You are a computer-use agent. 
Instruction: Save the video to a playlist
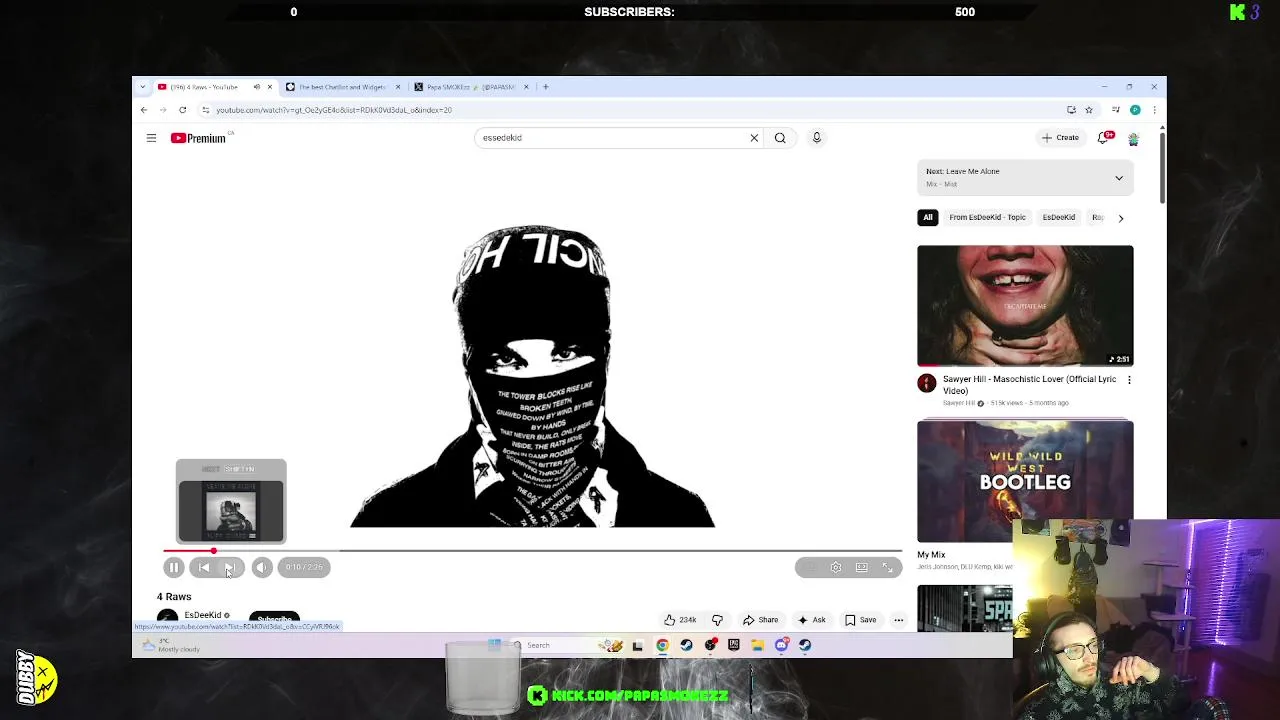(x=860, y=620)
